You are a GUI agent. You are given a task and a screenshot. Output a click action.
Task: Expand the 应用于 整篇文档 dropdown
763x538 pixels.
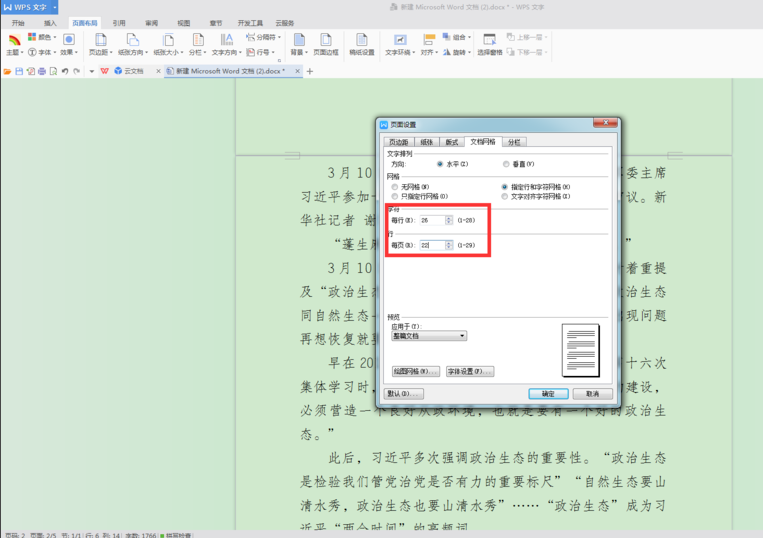tap(429, 336)
